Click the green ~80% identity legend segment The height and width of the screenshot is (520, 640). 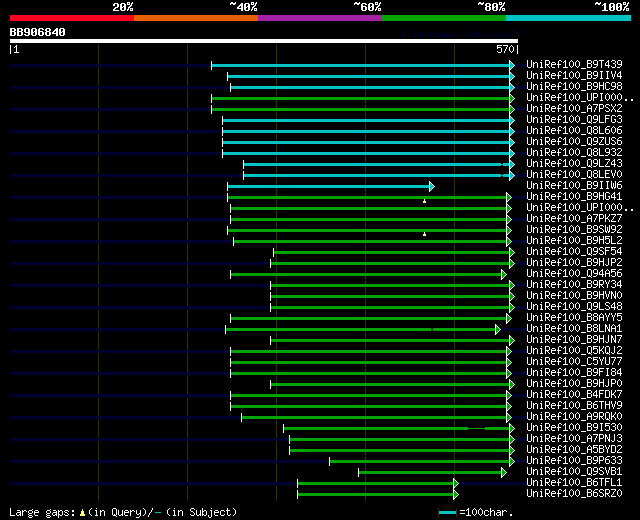pyautogui.click(x=444, y=18)
